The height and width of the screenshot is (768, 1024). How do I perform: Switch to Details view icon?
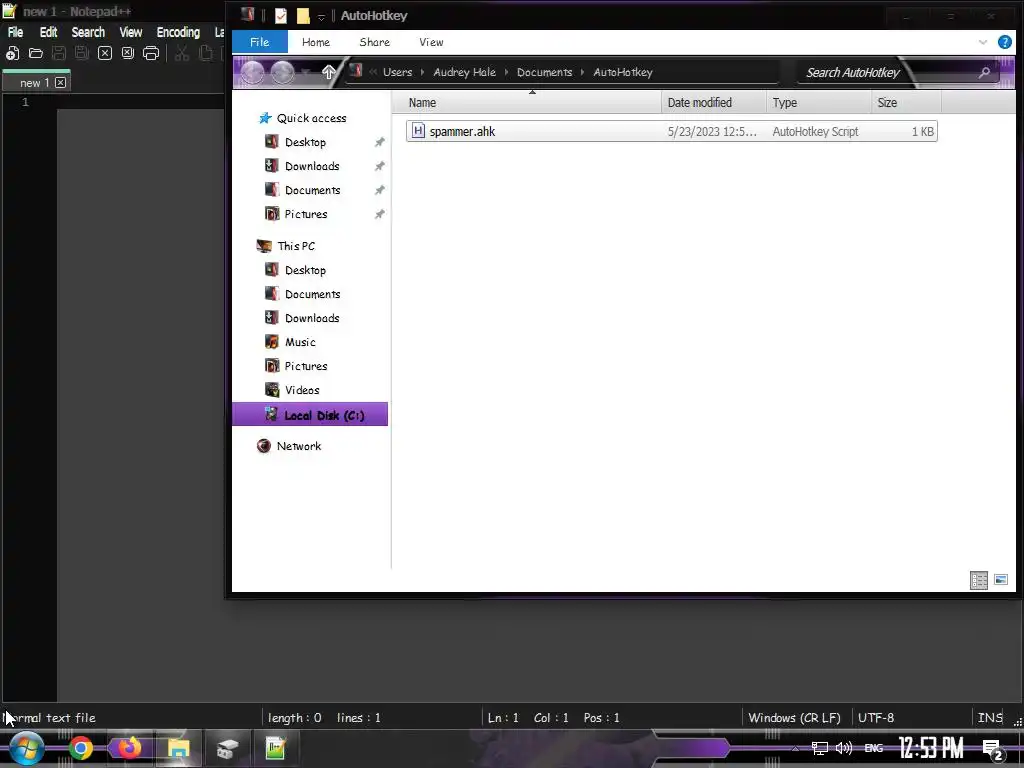[x=979, y=580]
